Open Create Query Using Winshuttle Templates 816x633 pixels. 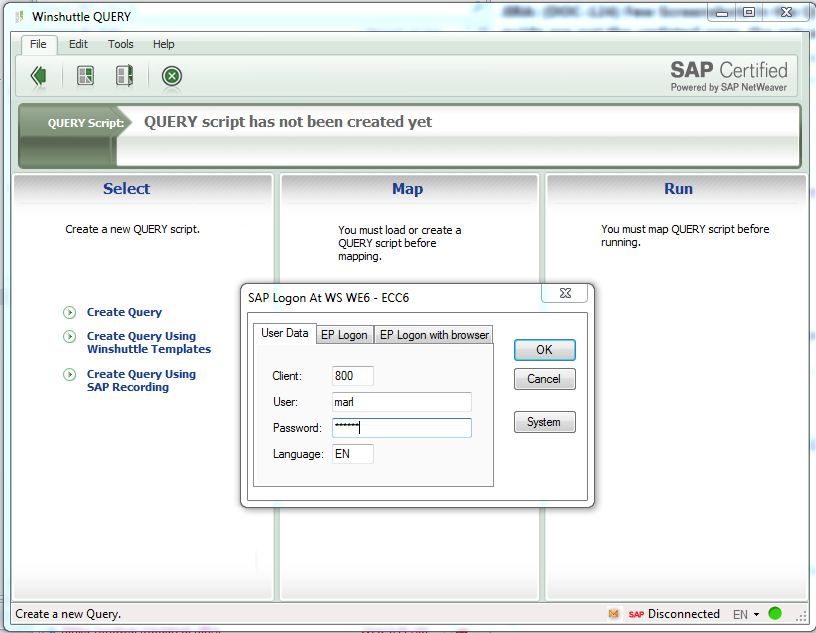click(x=149, y=343)
